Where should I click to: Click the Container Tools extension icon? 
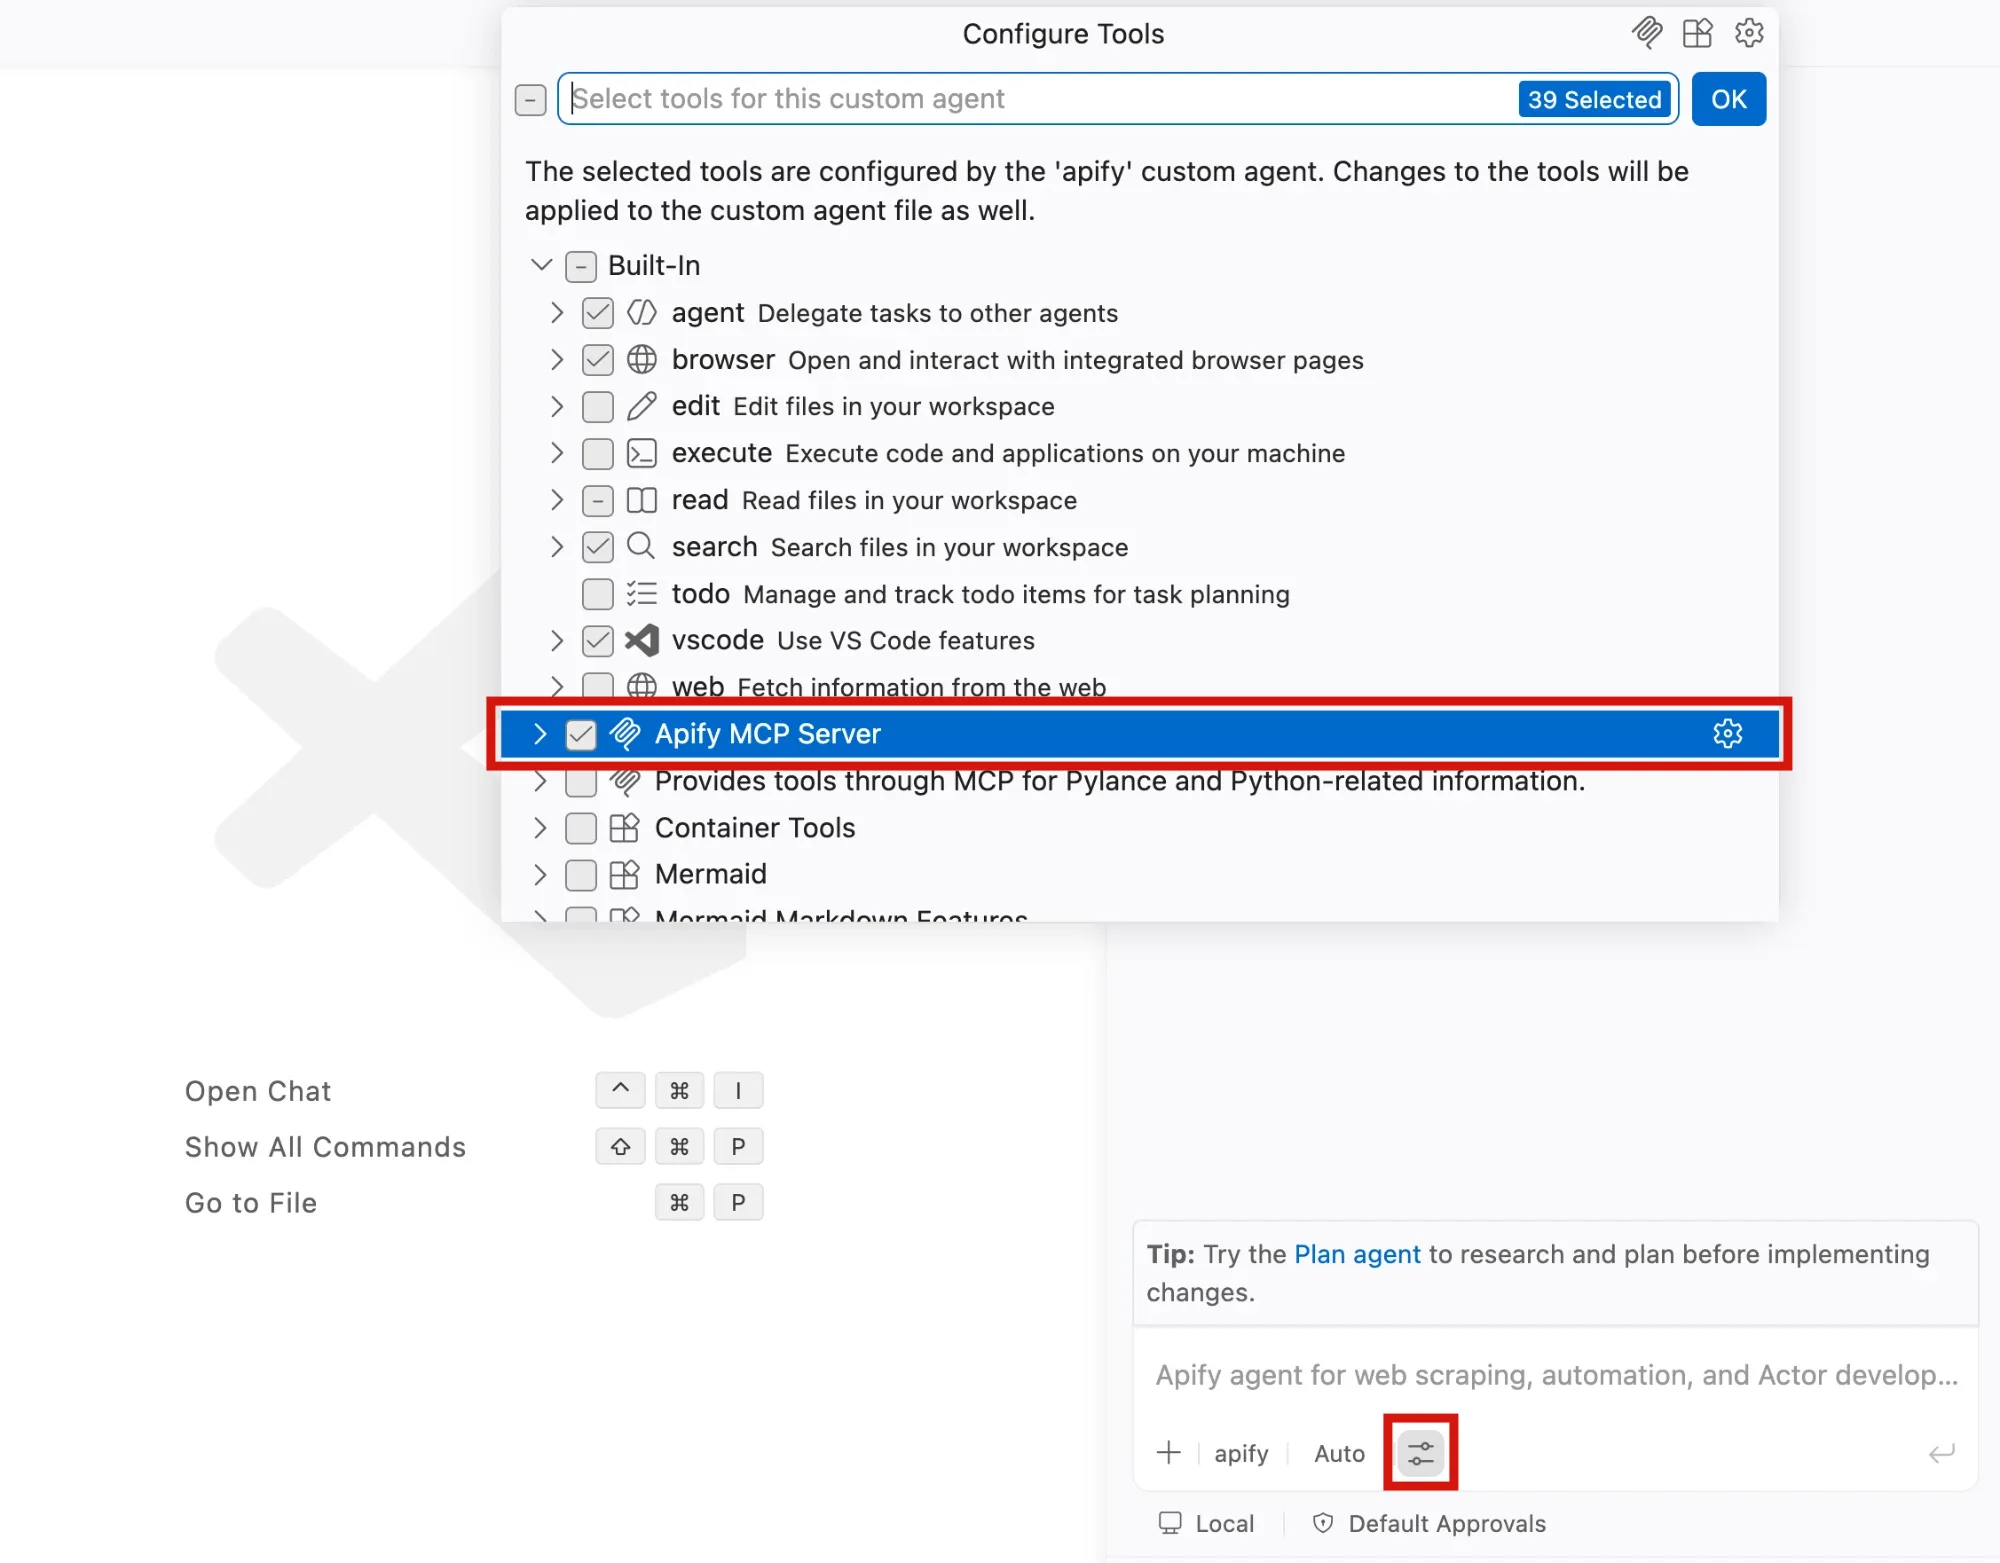coord(625,828)
